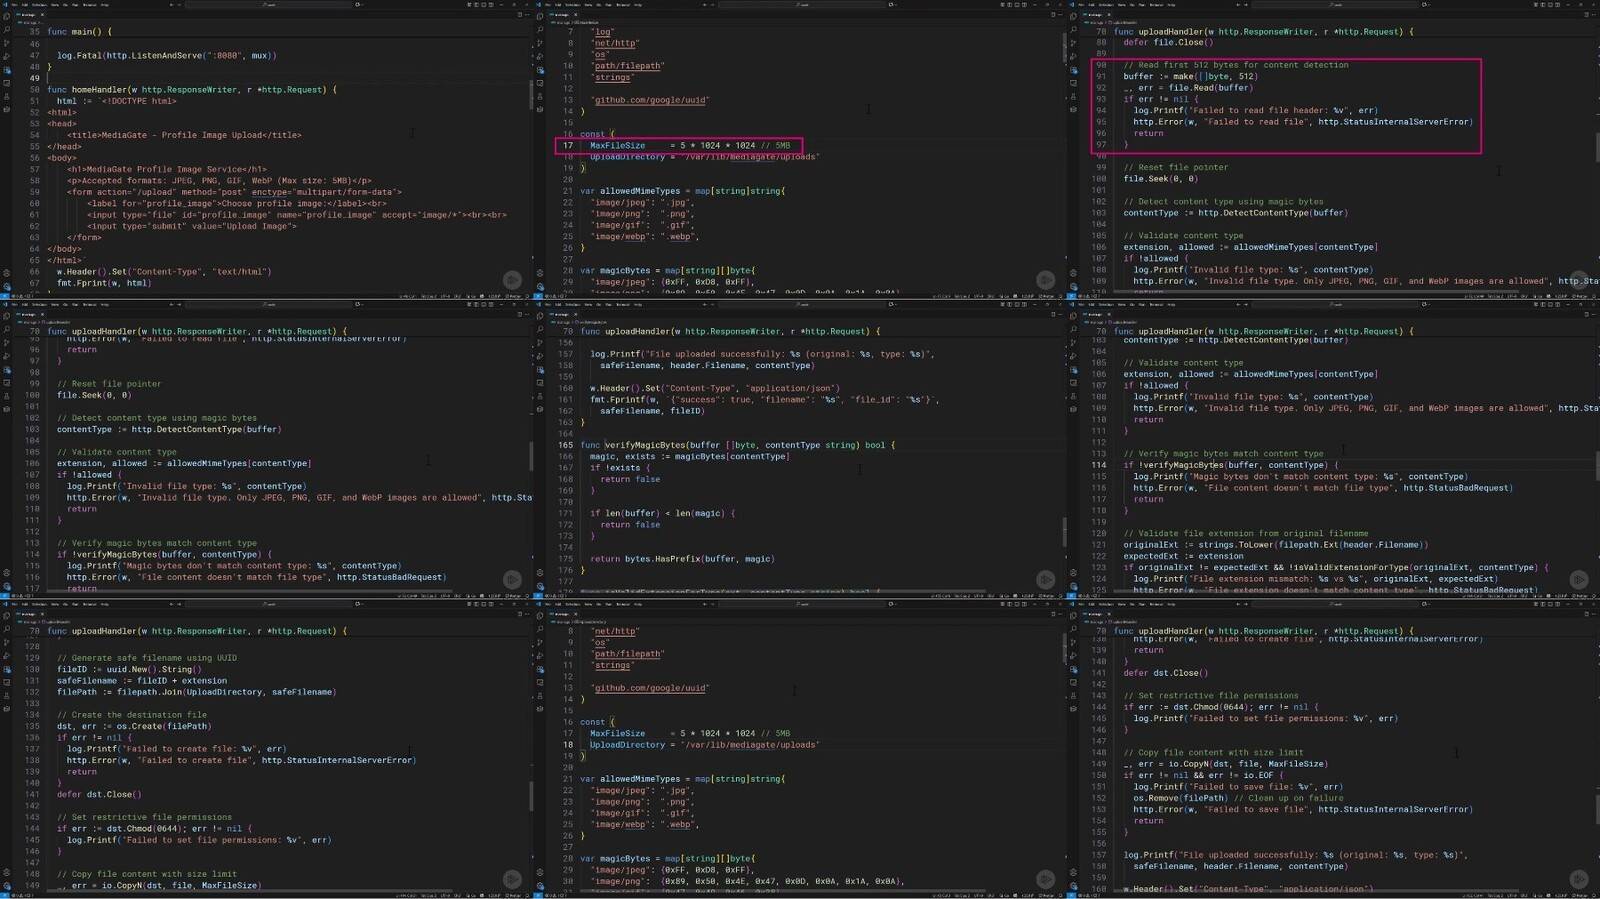
Task: Click vertical scrollbar in the verifyMagicBytes function editor
Action: [x=1064, y=530]
